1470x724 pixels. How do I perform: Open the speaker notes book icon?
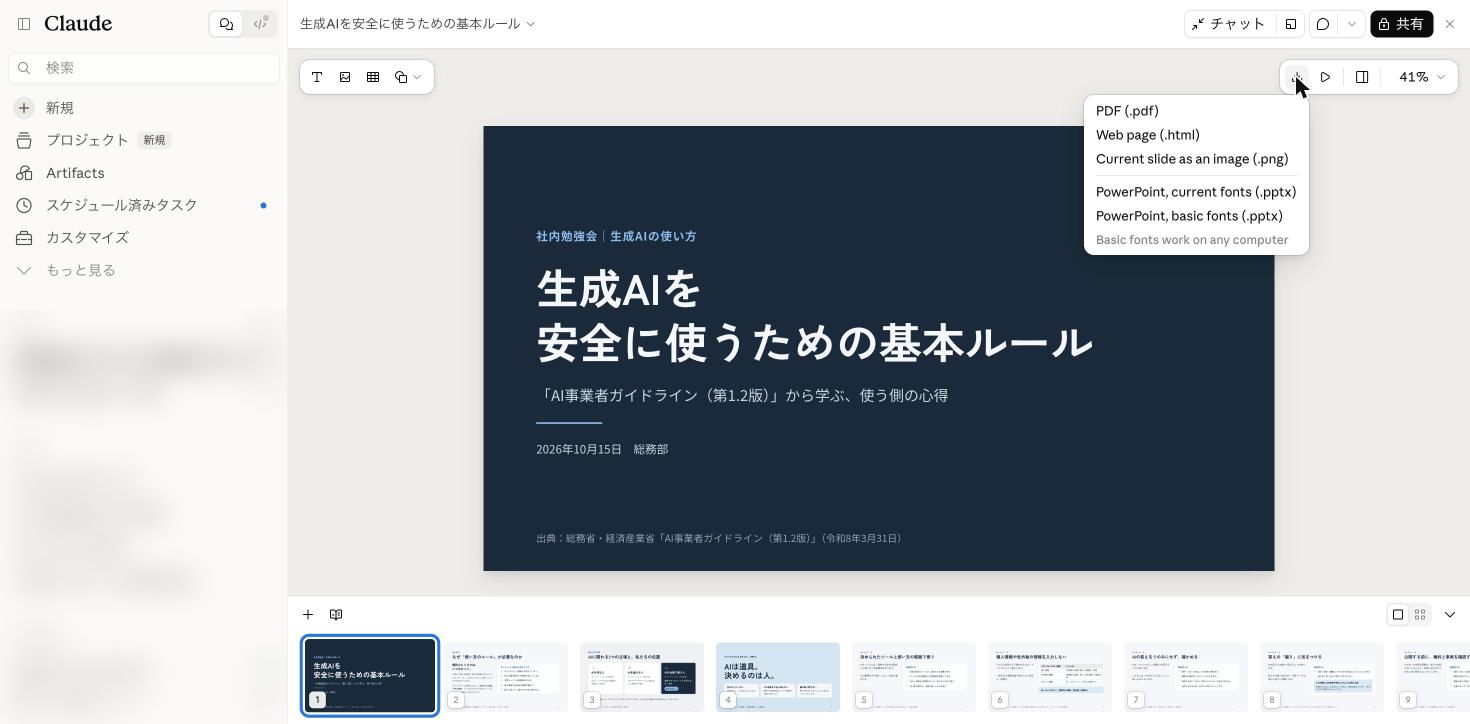(336, 615)
